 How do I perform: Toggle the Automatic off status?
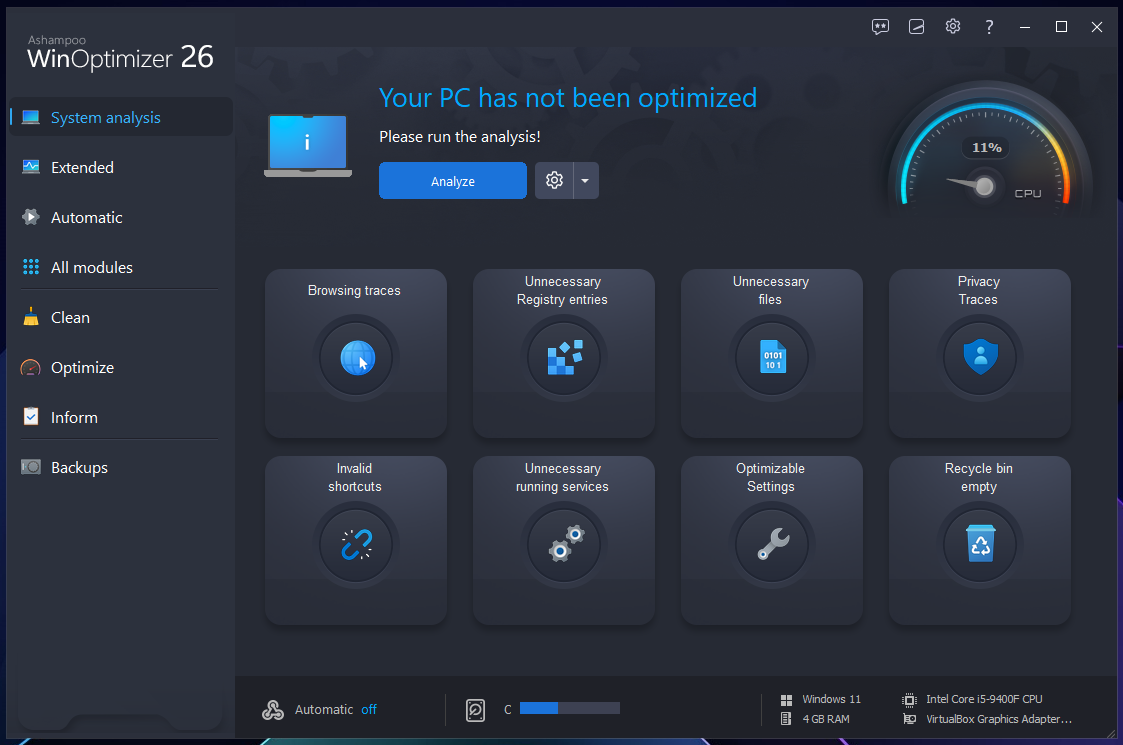click(369, 709)
